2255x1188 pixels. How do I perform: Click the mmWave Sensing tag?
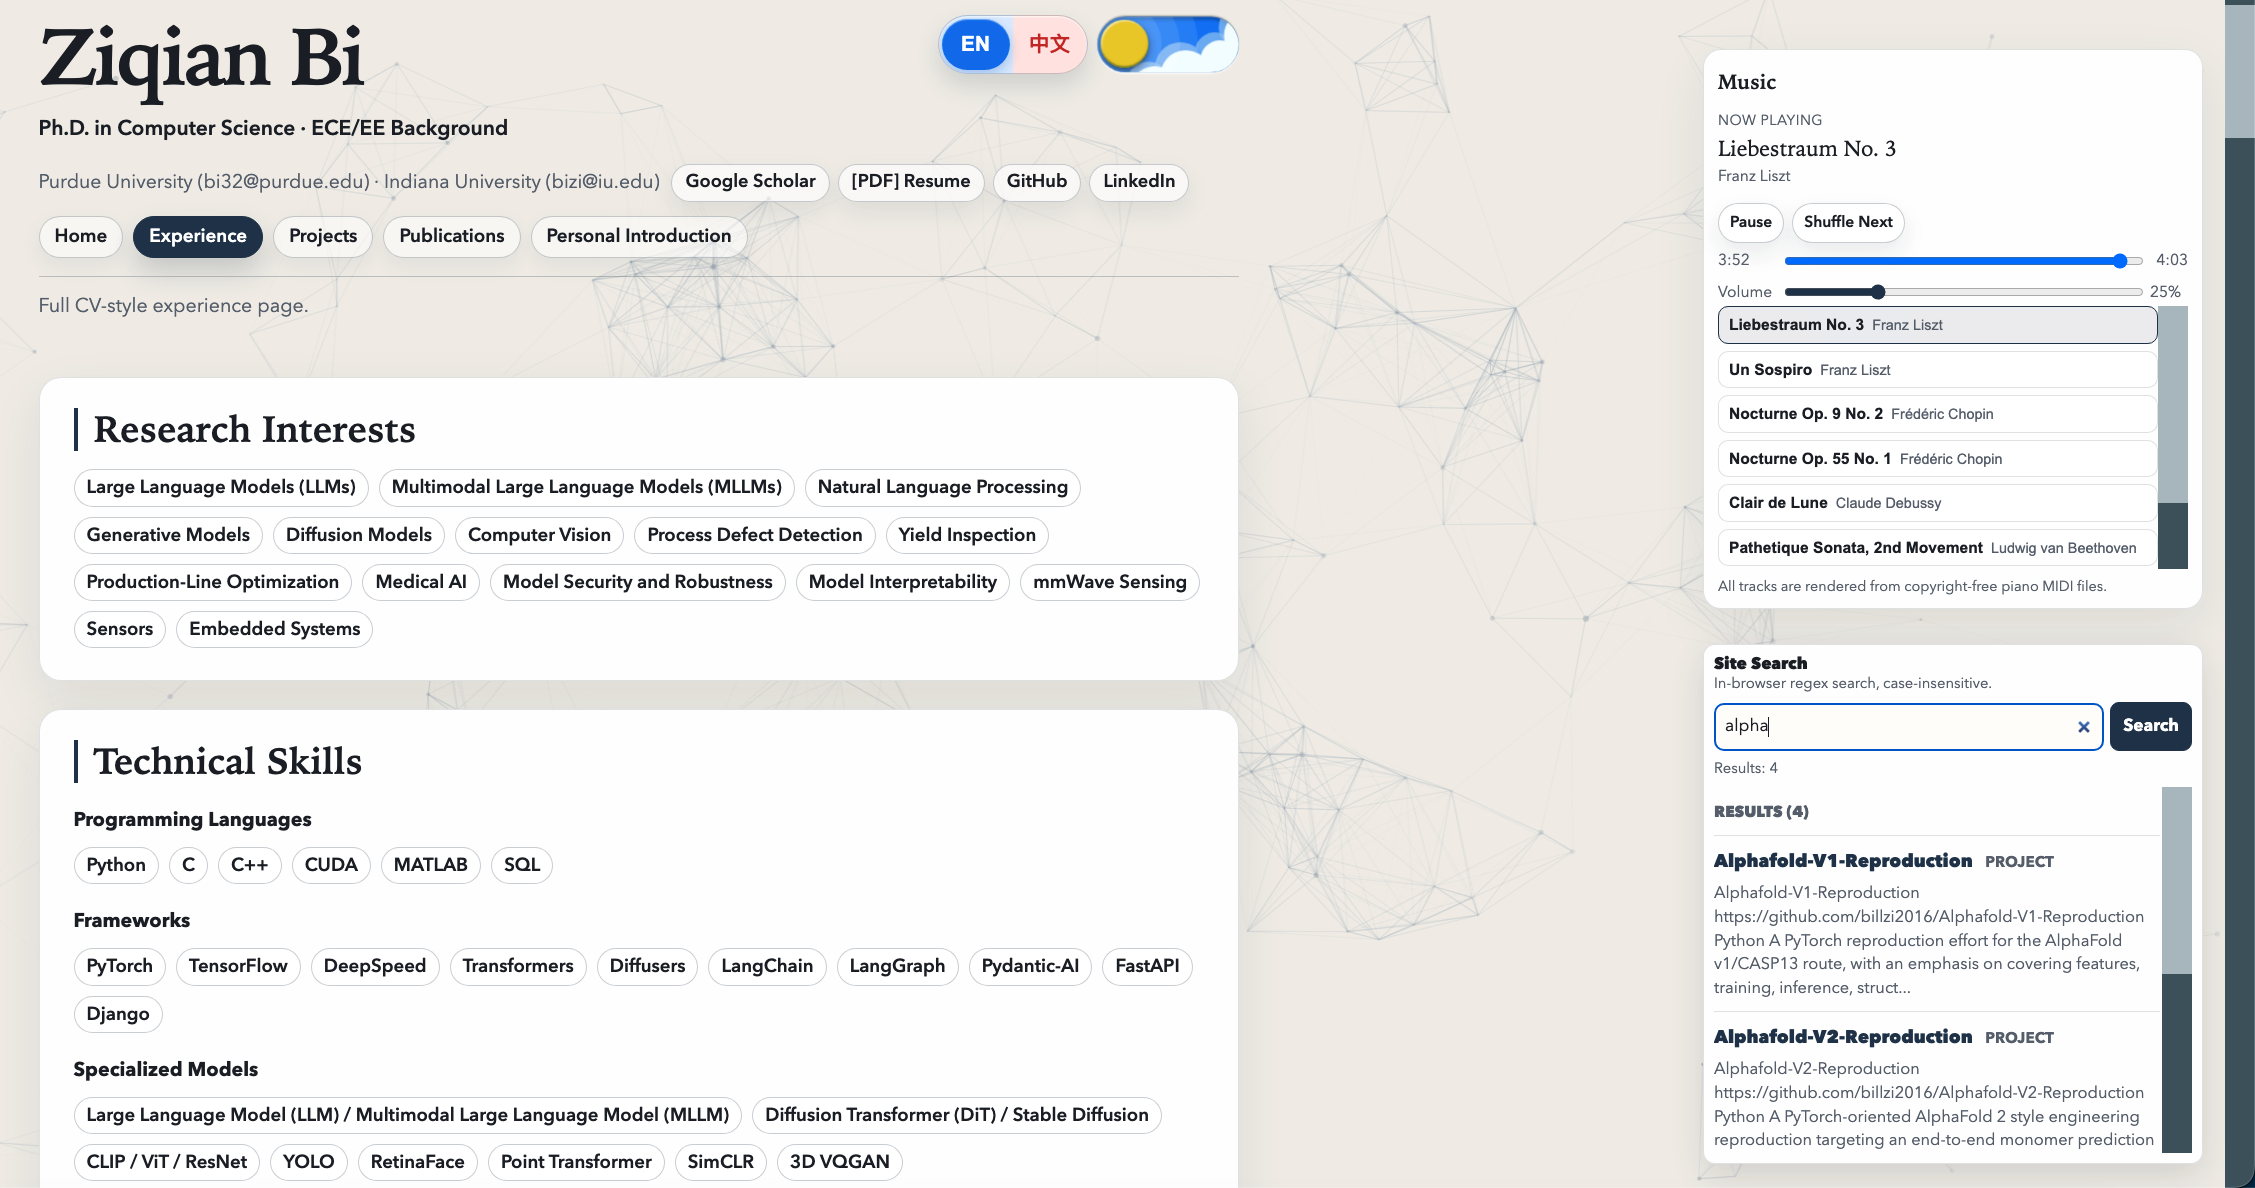[1110, 582]
